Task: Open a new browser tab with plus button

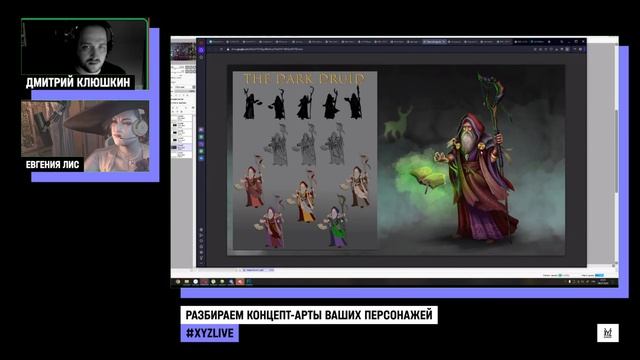Action: (x=549, y=42)
